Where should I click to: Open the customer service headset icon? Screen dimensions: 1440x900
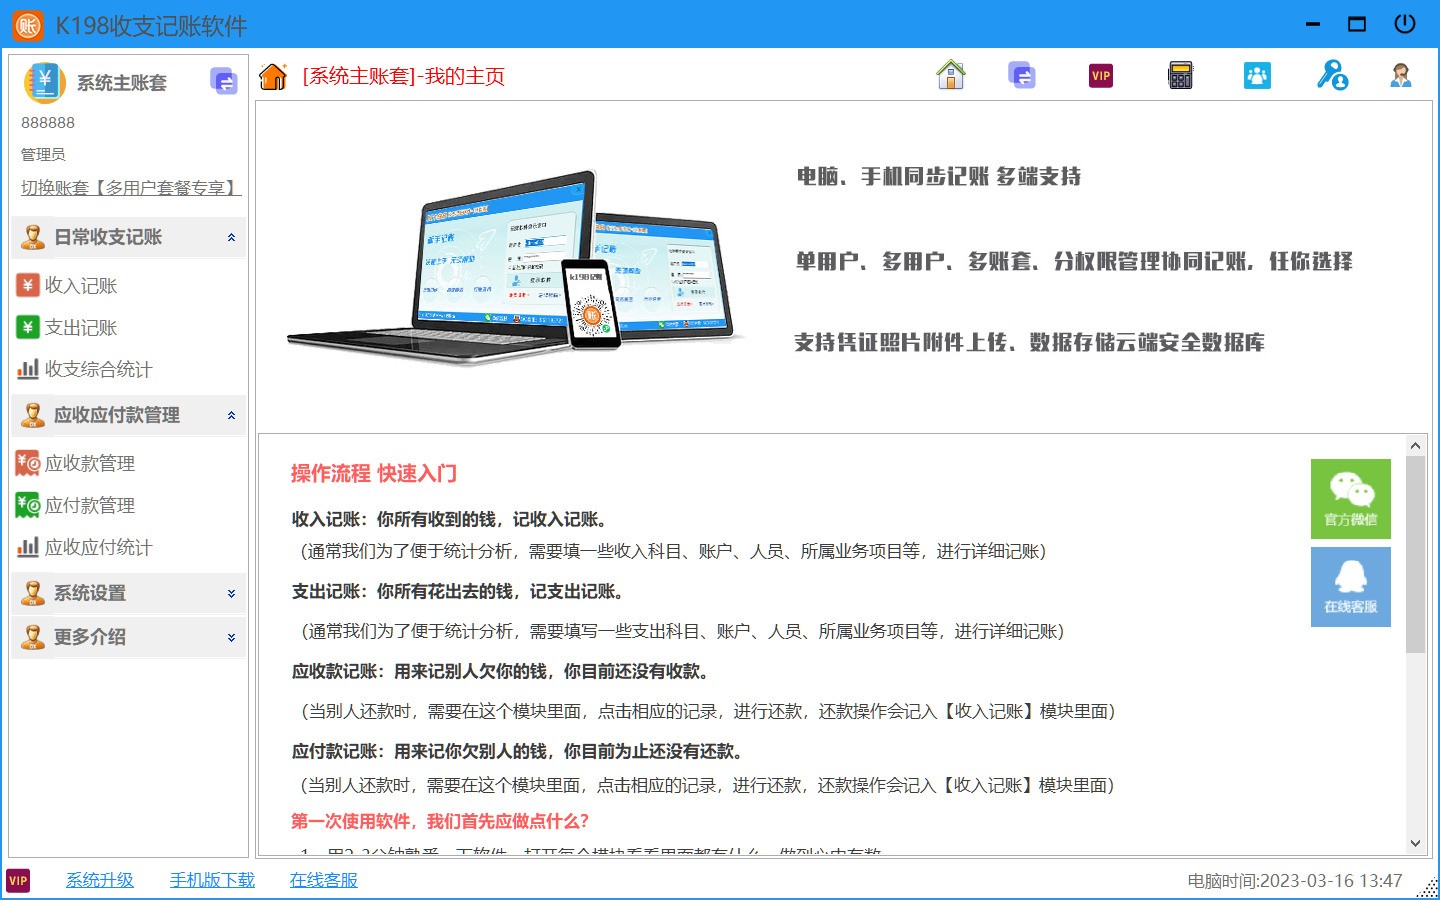[1402, 74]
